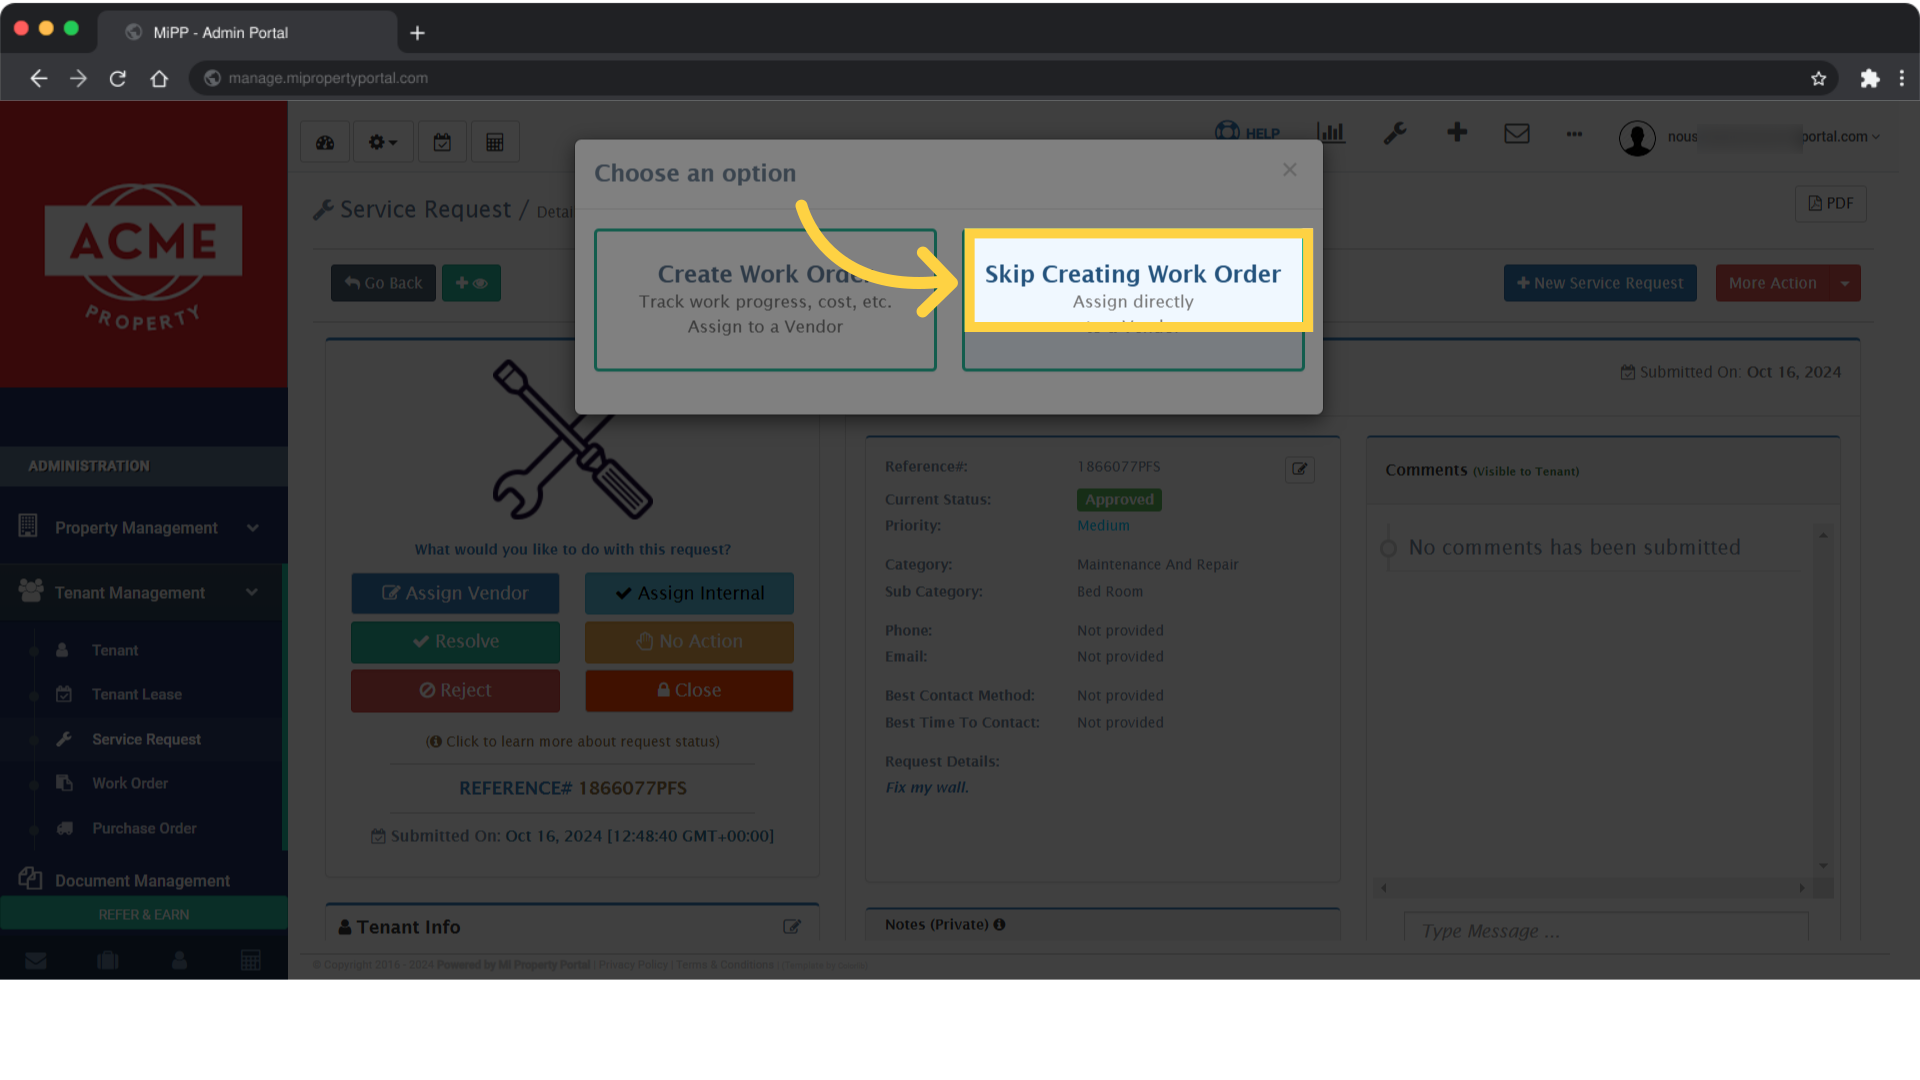
Task: Expand the settings gear dropdown
Action: [382, 141]
